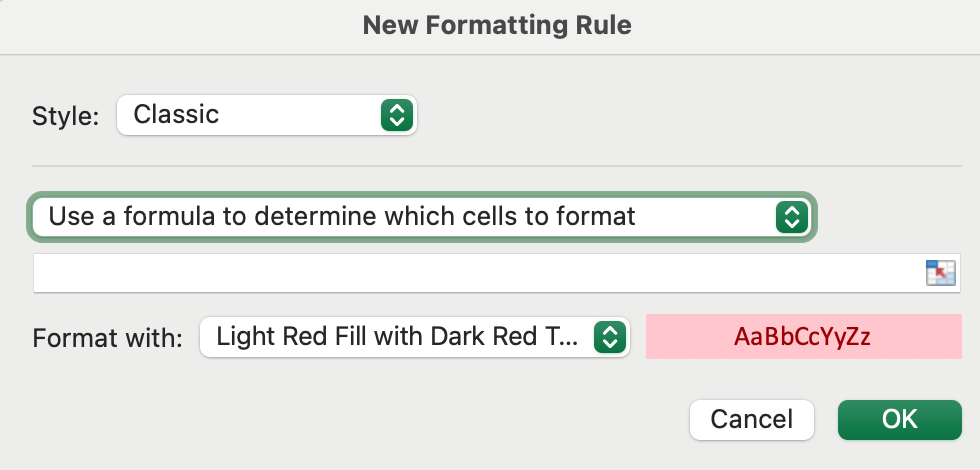Select the word Classic in Style popup
The image size is (980, 470).
[x=176, y=114]
